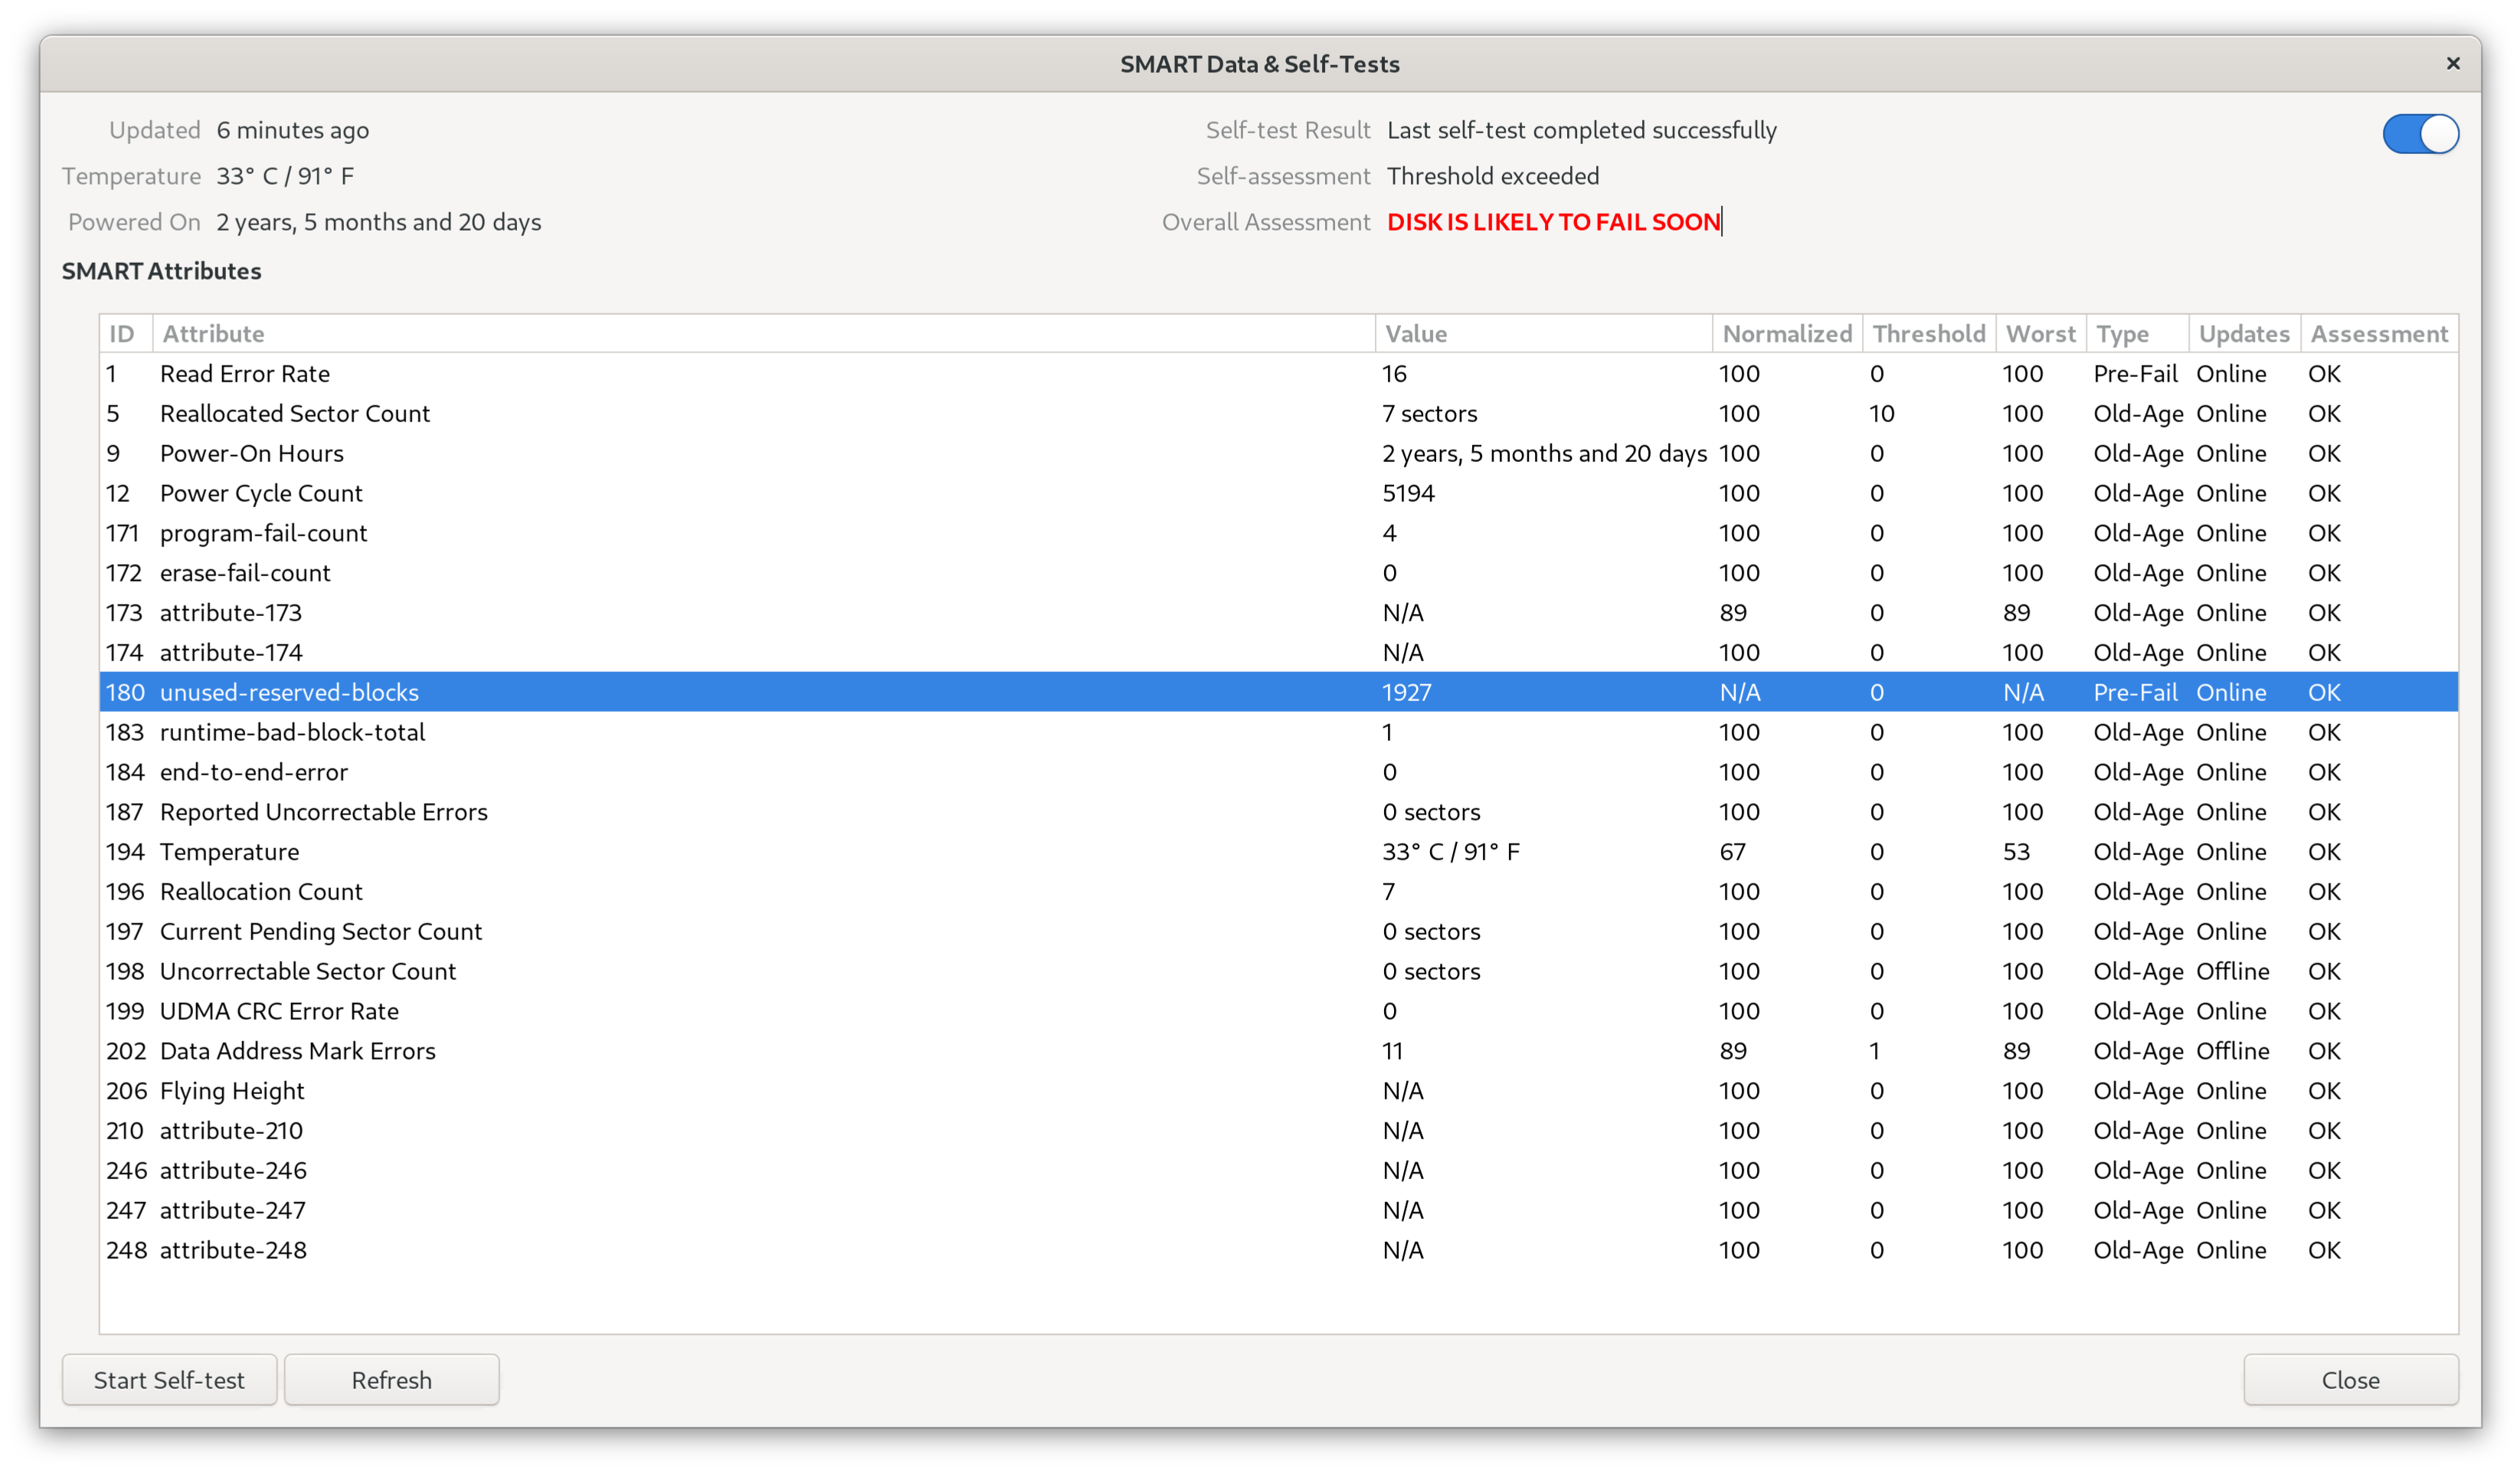
Task: Sort by the ID column header
Action: (124, 334)
